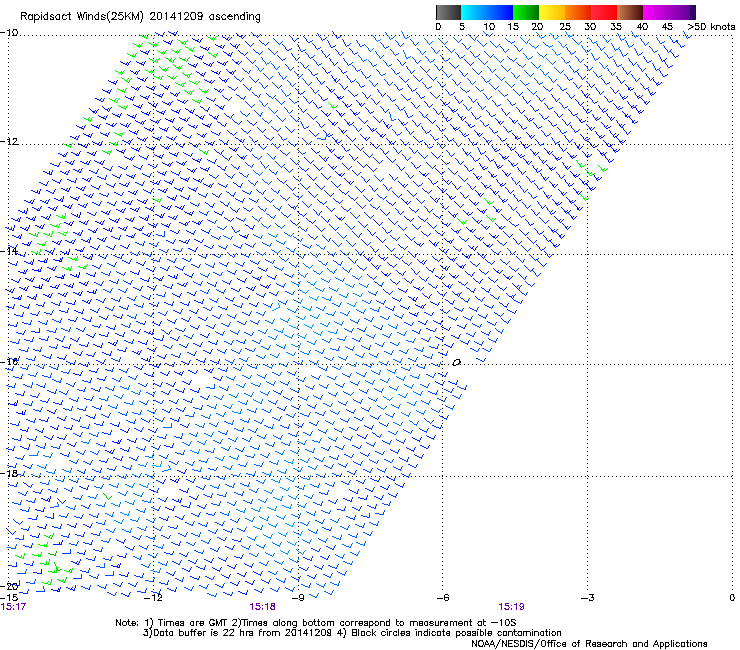Click the longitude label '-3' on bottom axis
740x650 pixels.
(588, 598)
